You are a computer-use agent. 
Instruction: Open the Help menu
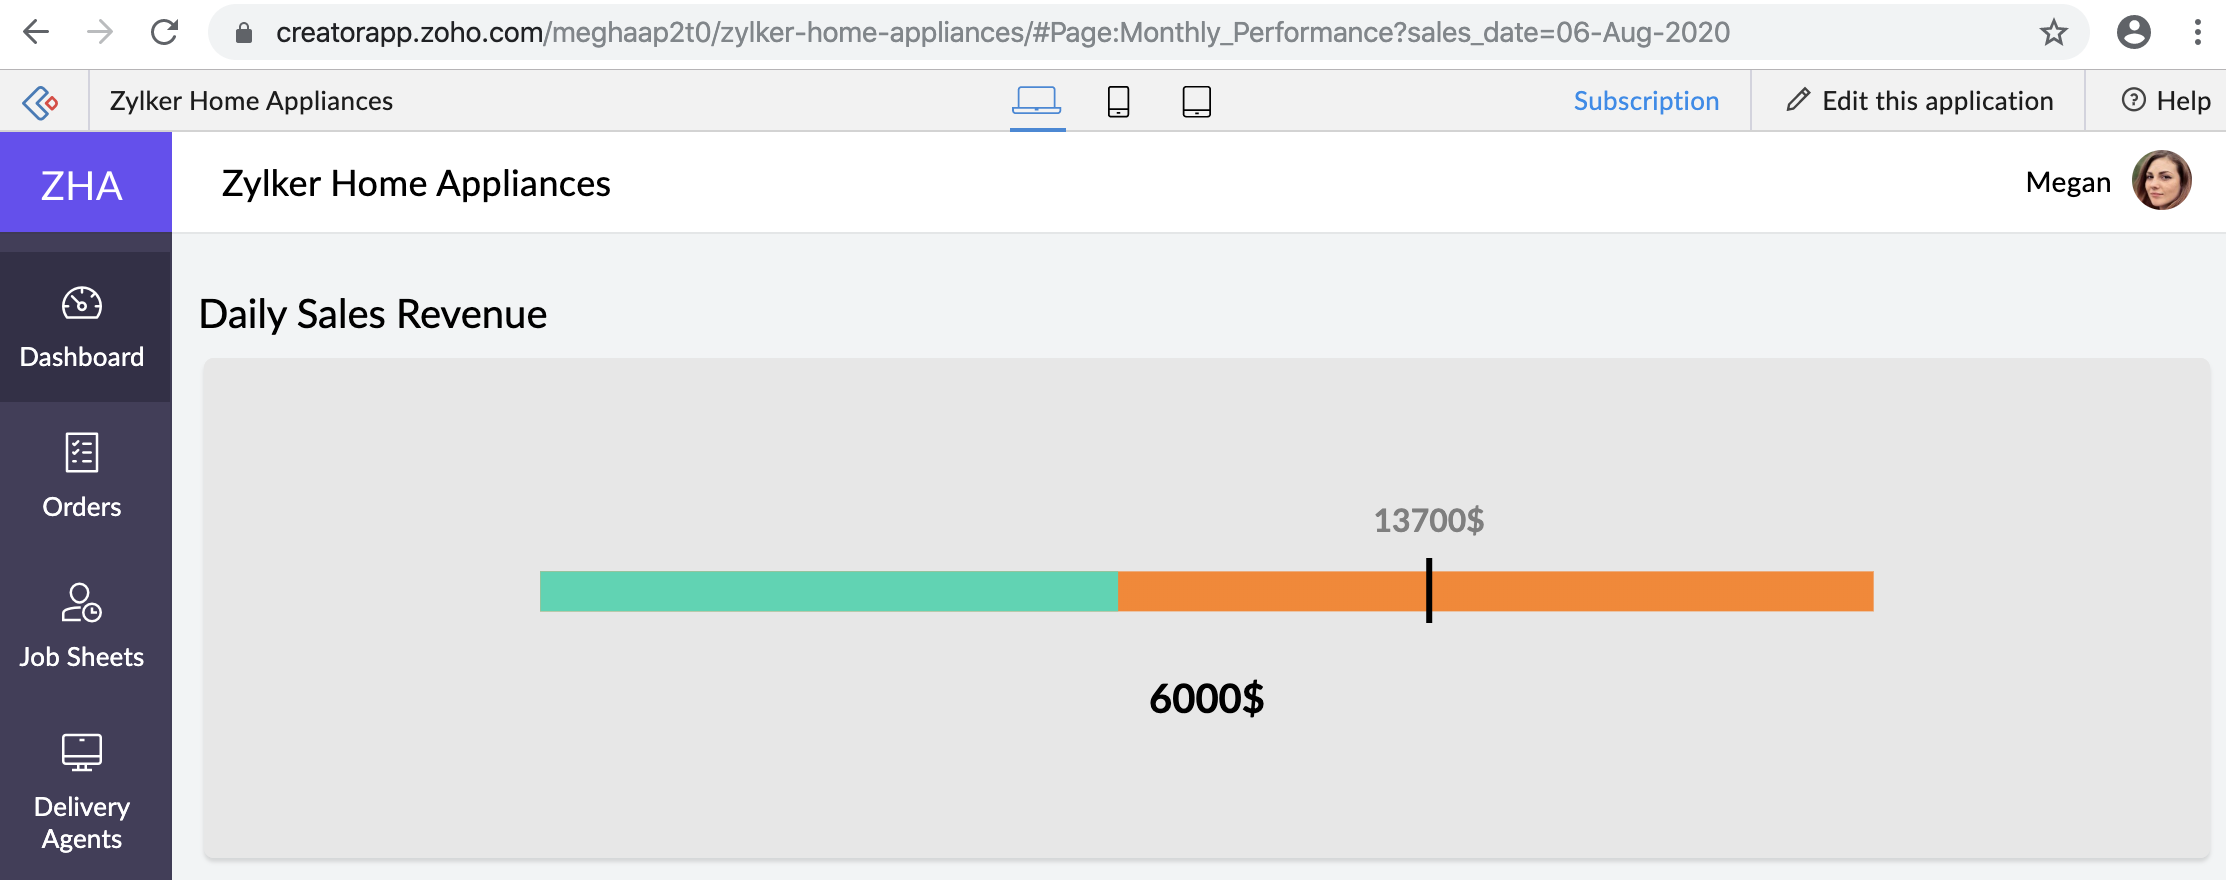click(x=2166, y=101)
